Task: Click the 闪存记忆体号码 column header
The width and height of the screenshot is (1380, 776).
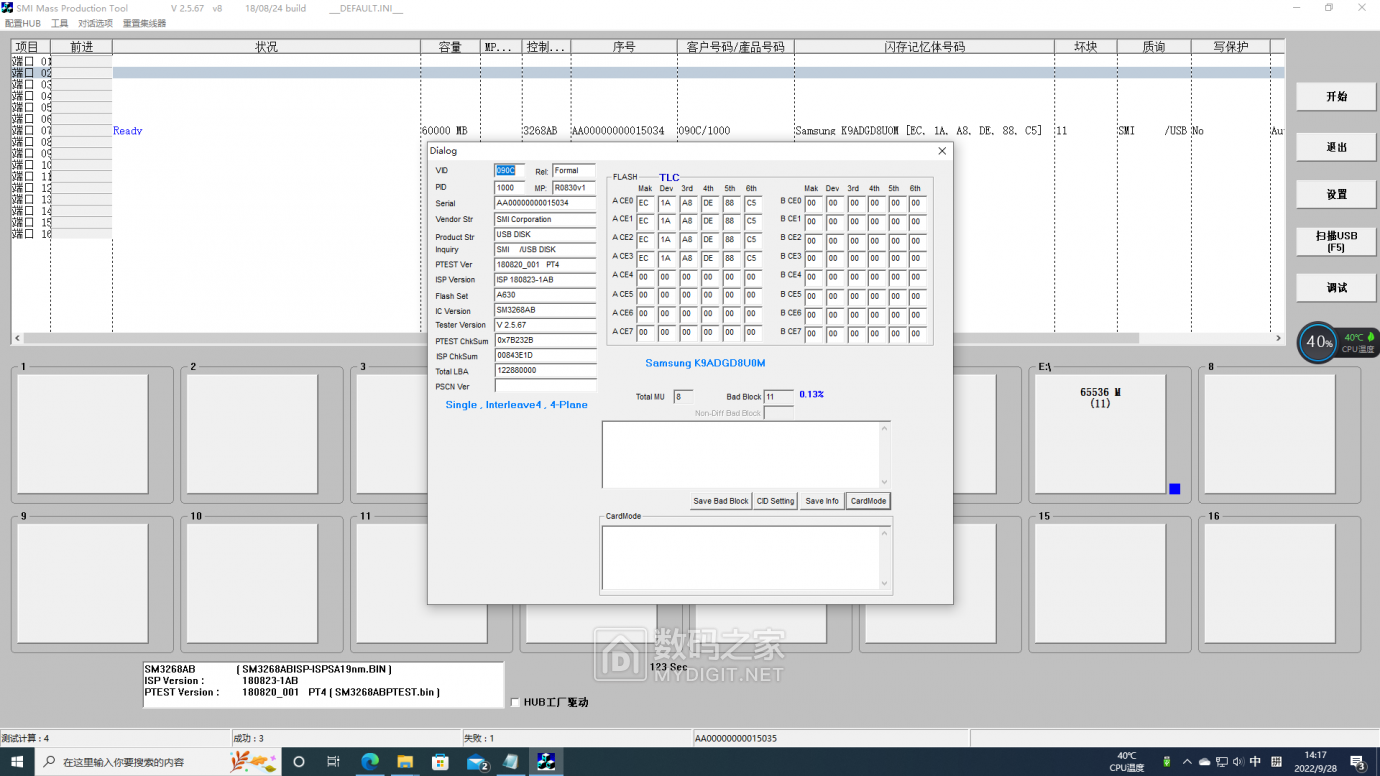Action: pos(924,47)
